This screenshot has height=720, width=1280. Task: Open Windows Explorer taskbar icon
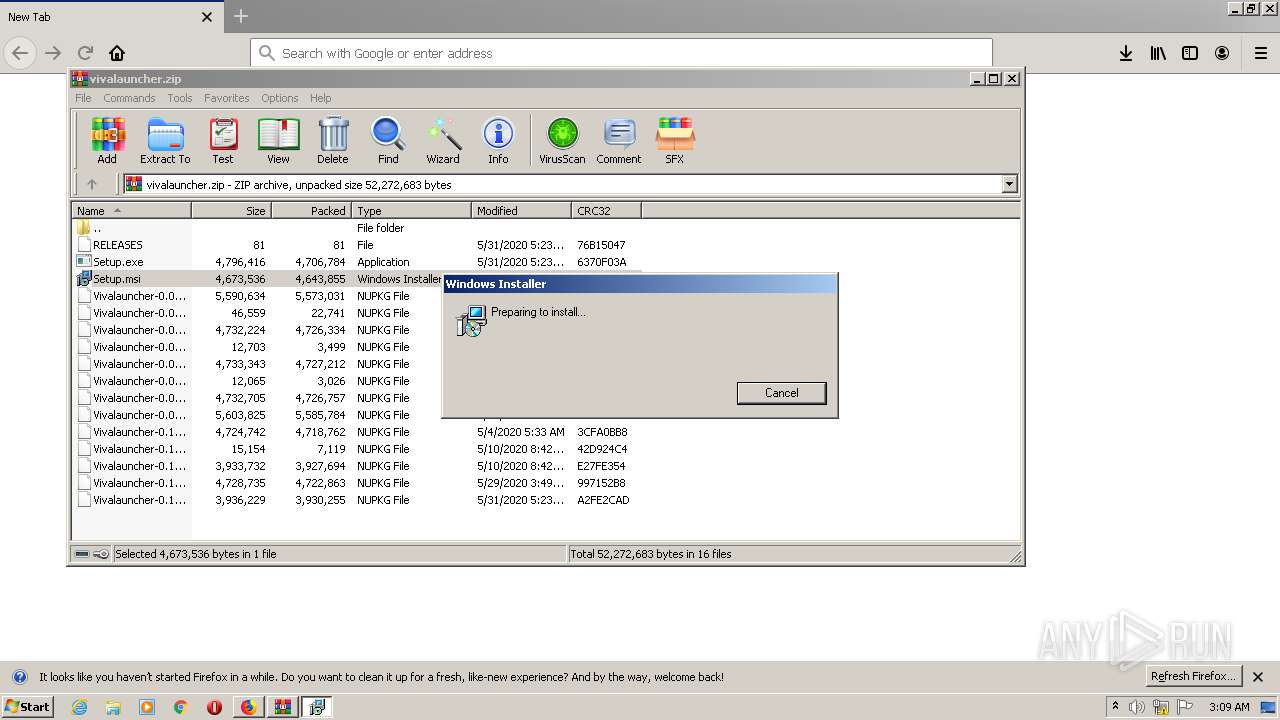pos(113,707)
